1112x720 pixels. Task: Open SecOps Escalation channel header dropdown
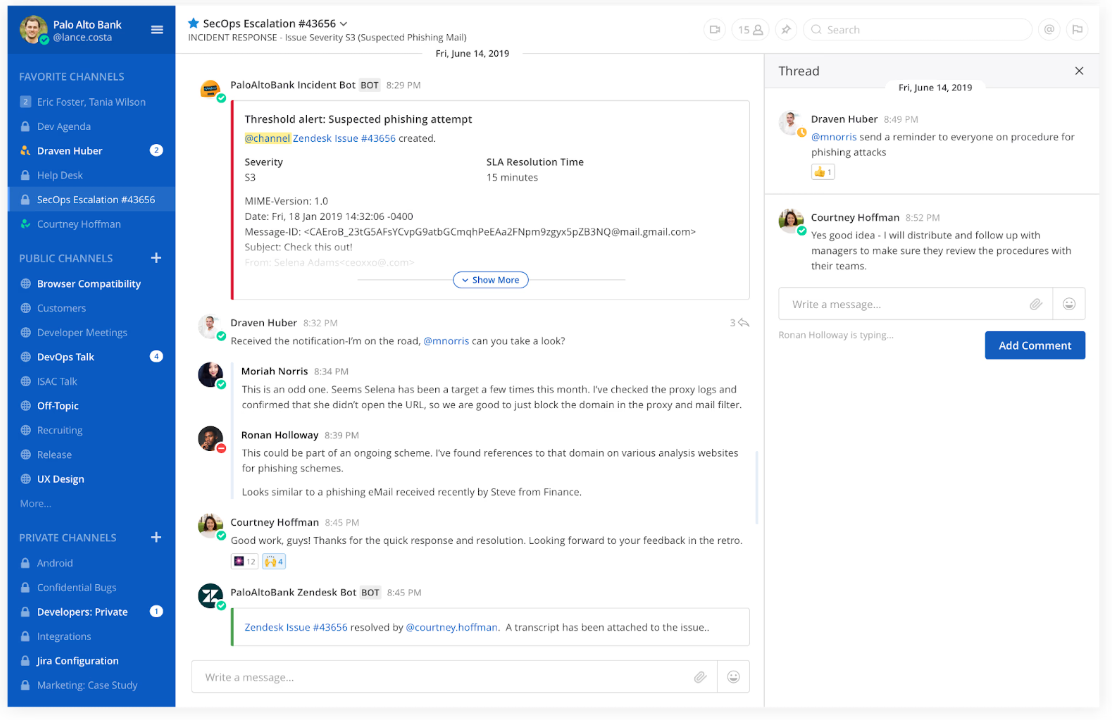coord(343,24)
